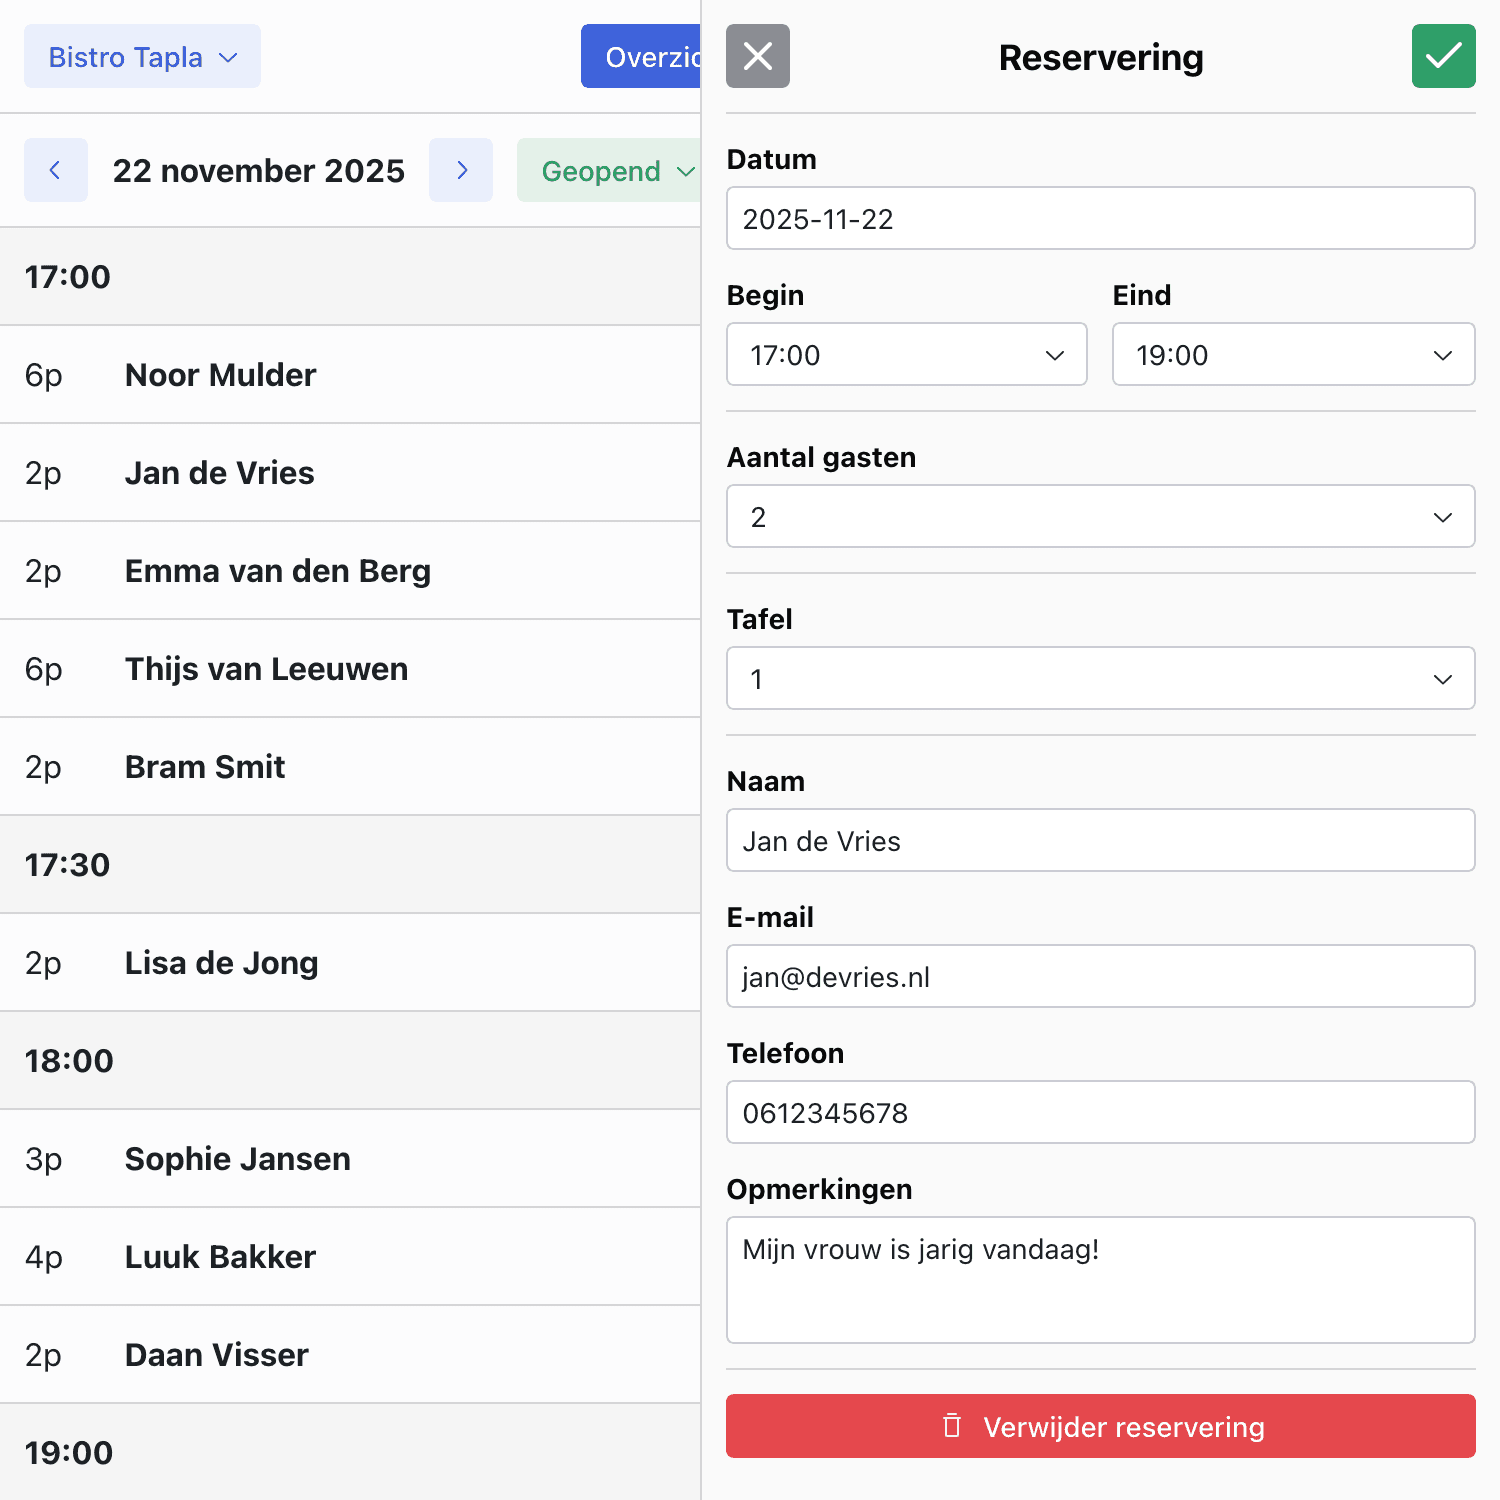The image size is (1500, 1500).
Task: Close the Reservering panel with the X icon
Action: coord(757,56)
